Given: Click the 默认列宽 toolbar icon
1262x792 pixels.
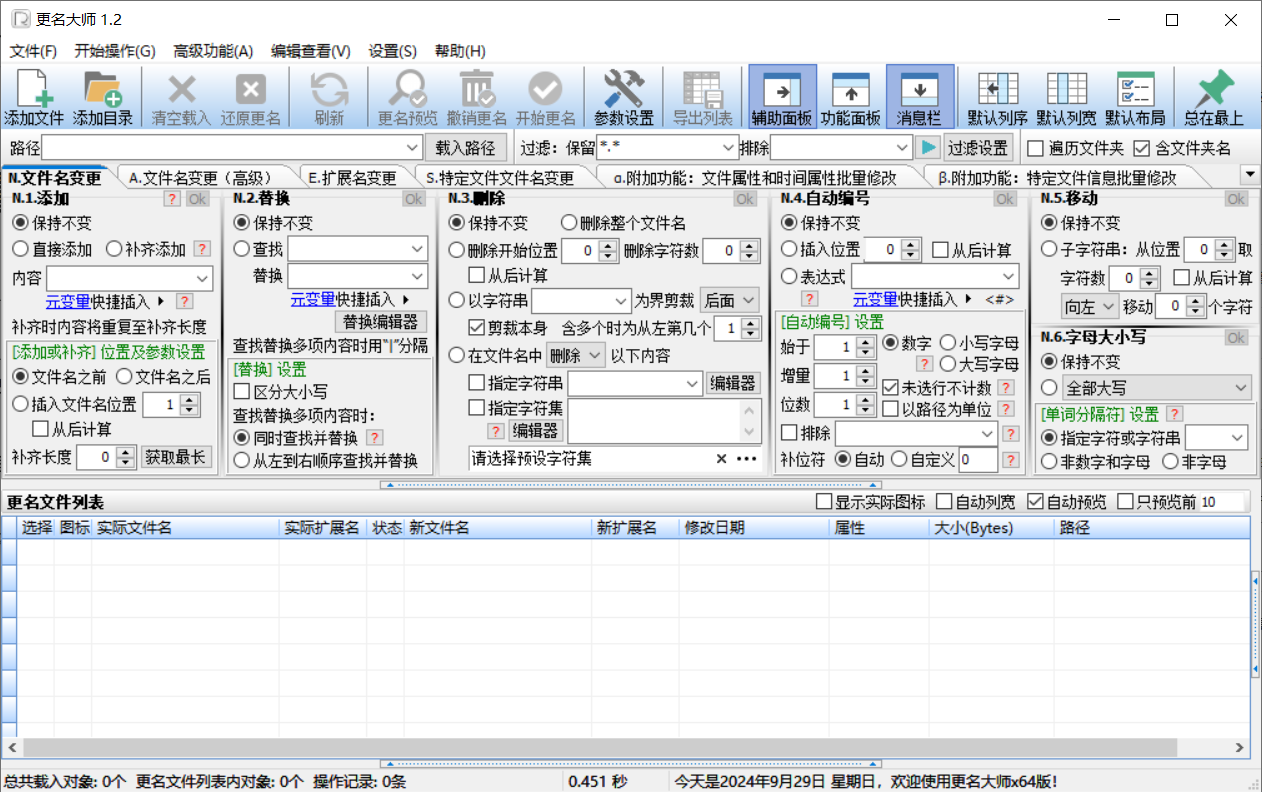Looking at the screenshot, I should pyautogui.click(x=1066, y=98).
